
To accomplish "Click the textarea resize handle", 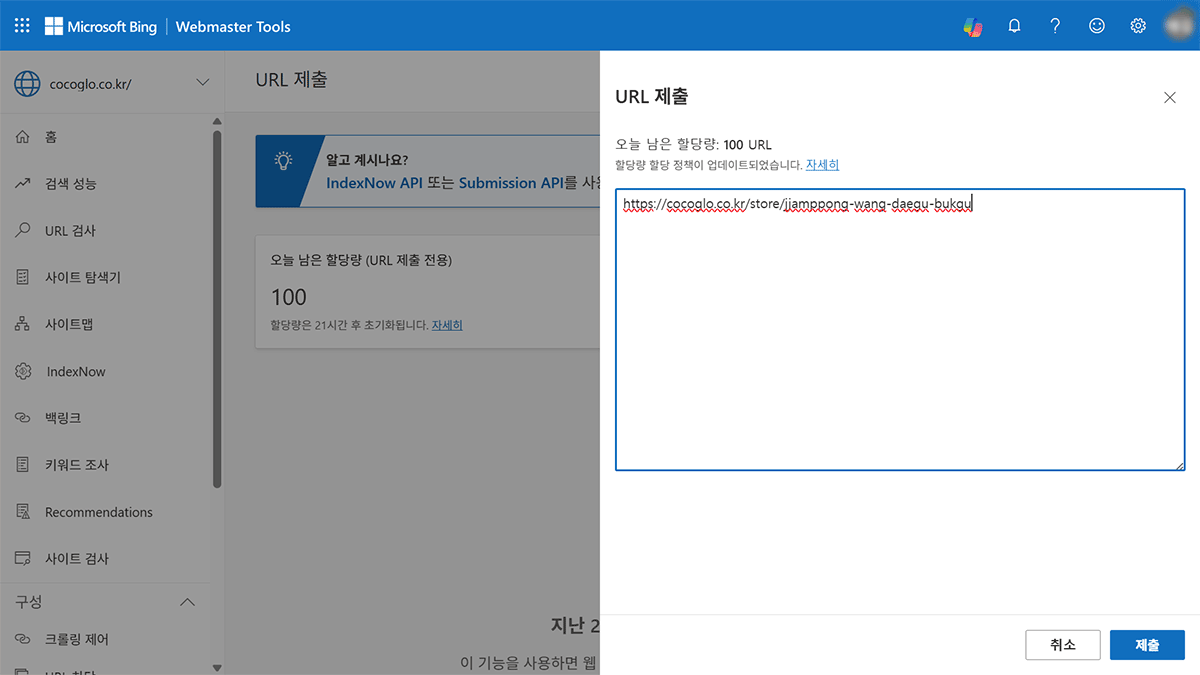I will [x=1179, y=464].
